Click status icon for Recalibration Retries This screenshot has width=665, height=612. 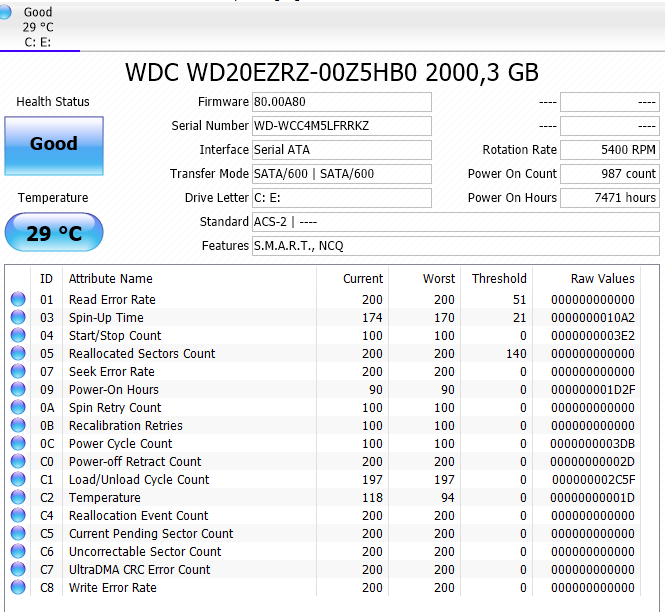click(18, 425)
